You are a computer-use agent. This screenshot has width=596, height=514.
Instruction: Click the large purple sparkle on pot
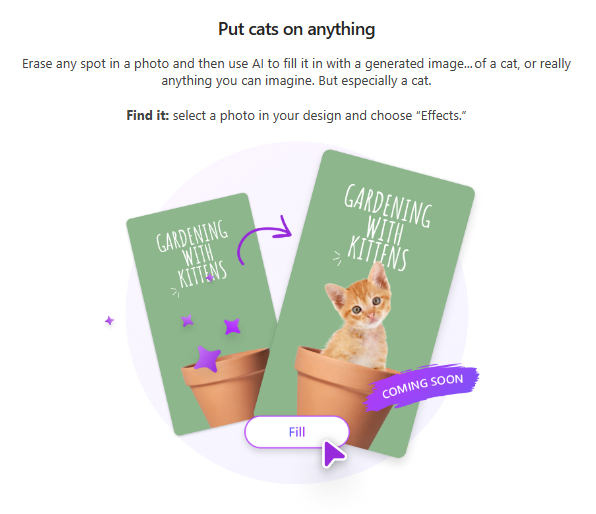(x=208, y=358)
